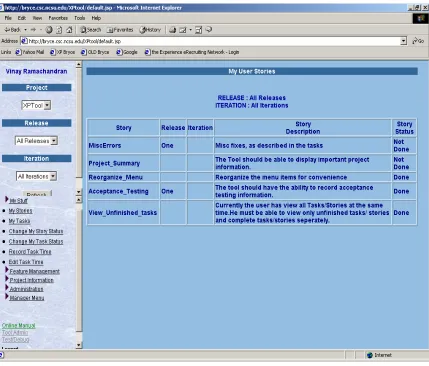Viewport: 429px width, 366px height.
Task: Click the lower sidebar scroll-down arrow
Action: coord(79,345)
